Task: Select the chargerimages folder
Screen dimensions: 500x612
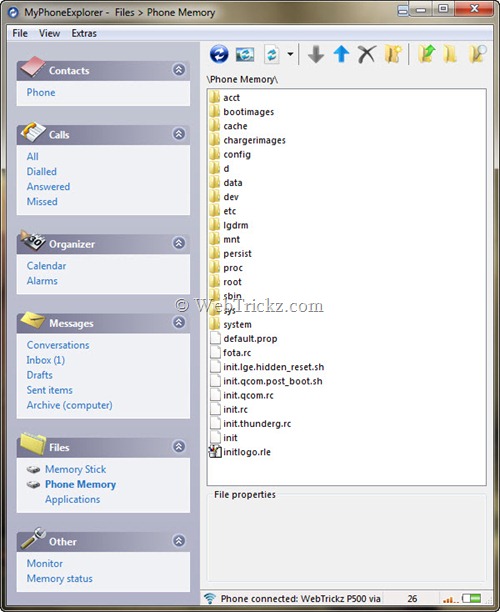Action: tap(254, 141)
